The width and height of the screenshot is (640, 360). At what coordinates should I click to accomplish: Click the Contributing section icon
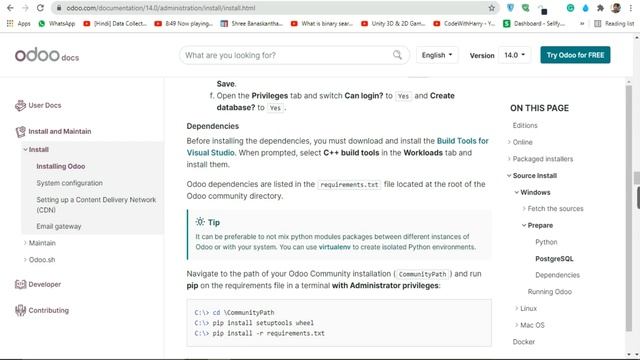tap(20, 310)
